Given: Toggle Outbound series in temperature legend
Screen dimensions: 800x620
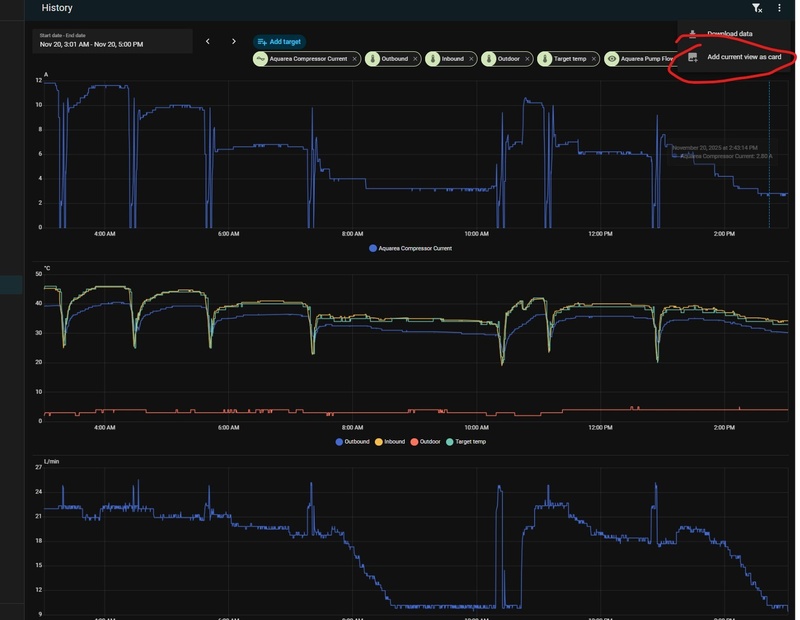Looking at the screenshot, I should pos(353,442).
